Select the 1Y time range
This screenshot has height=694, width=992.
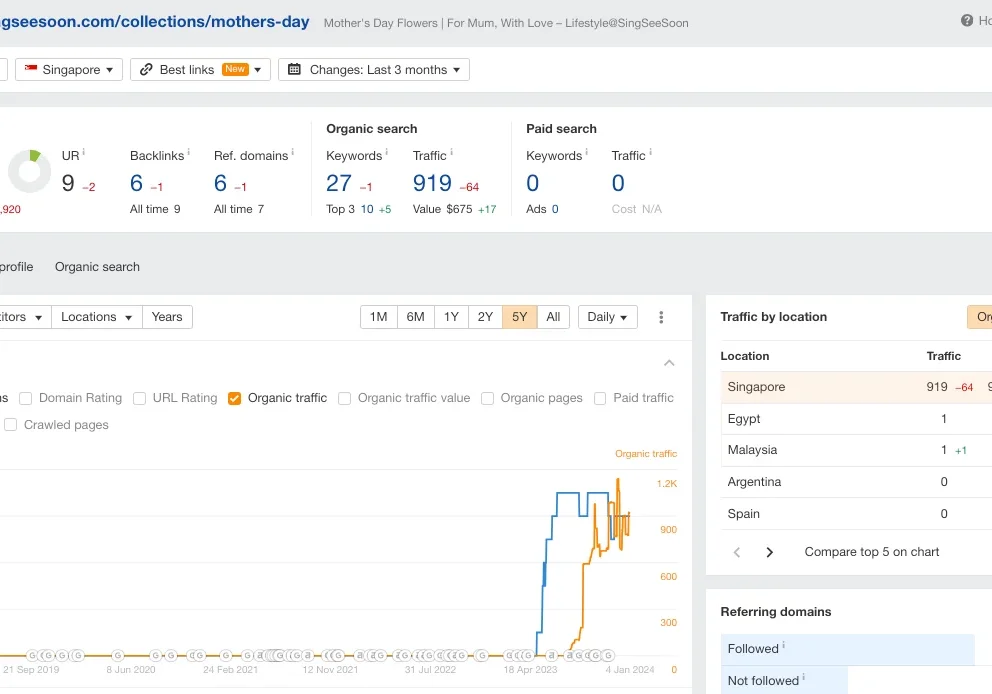click(451, 317)
